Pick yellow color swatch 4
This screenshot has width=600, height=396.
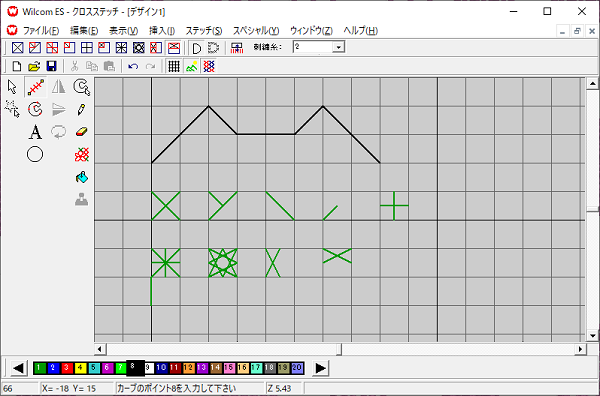(x=80, y=368)
